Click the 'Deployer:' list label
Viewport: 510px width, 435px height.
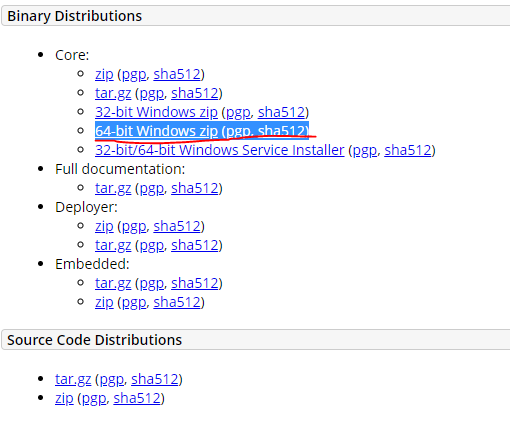coord(86,207)
